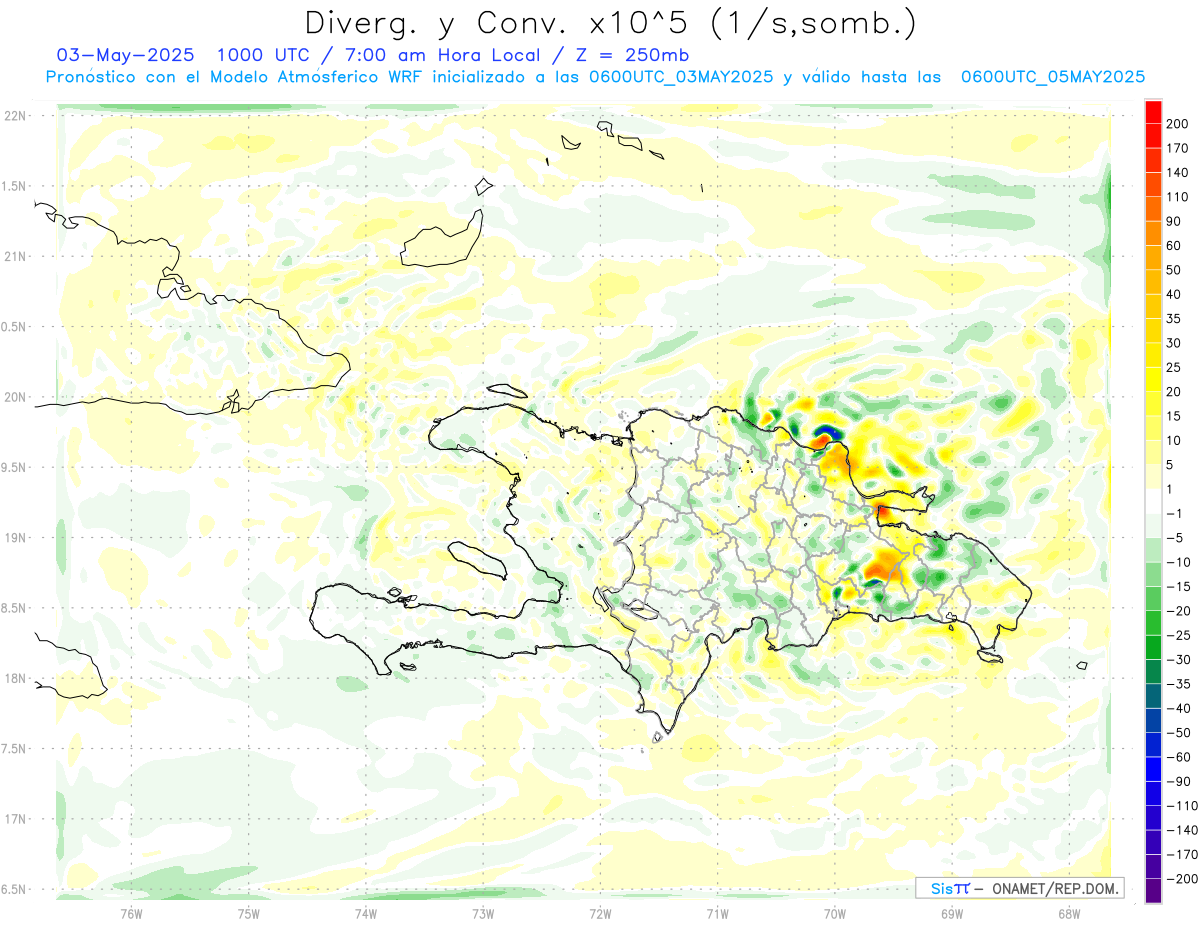Viewport: 1200px width, 927px height.
Task: Click the negative '-40' colorbar value
Action: [x=1181, y=708]
